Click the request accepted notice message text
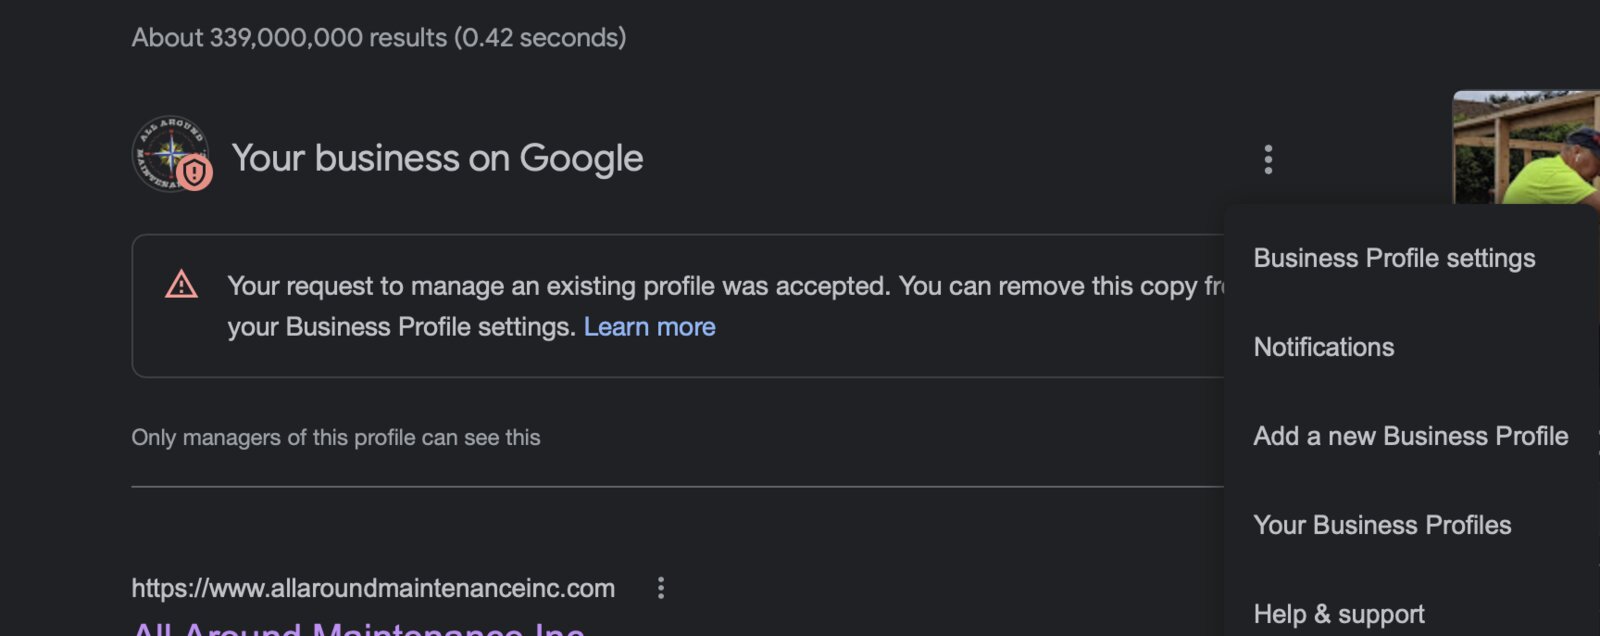1600x636 pixels. (726, 306)
